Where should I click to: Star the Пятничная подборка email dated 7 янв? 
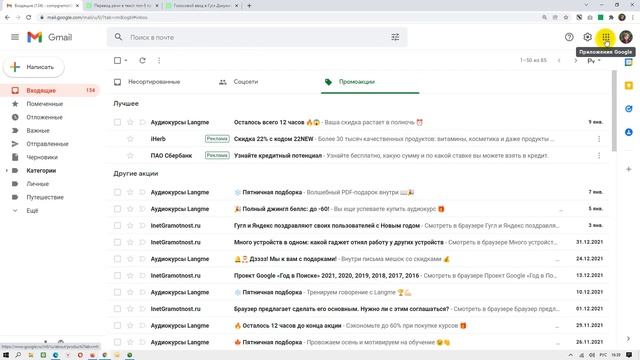point(130,192)
